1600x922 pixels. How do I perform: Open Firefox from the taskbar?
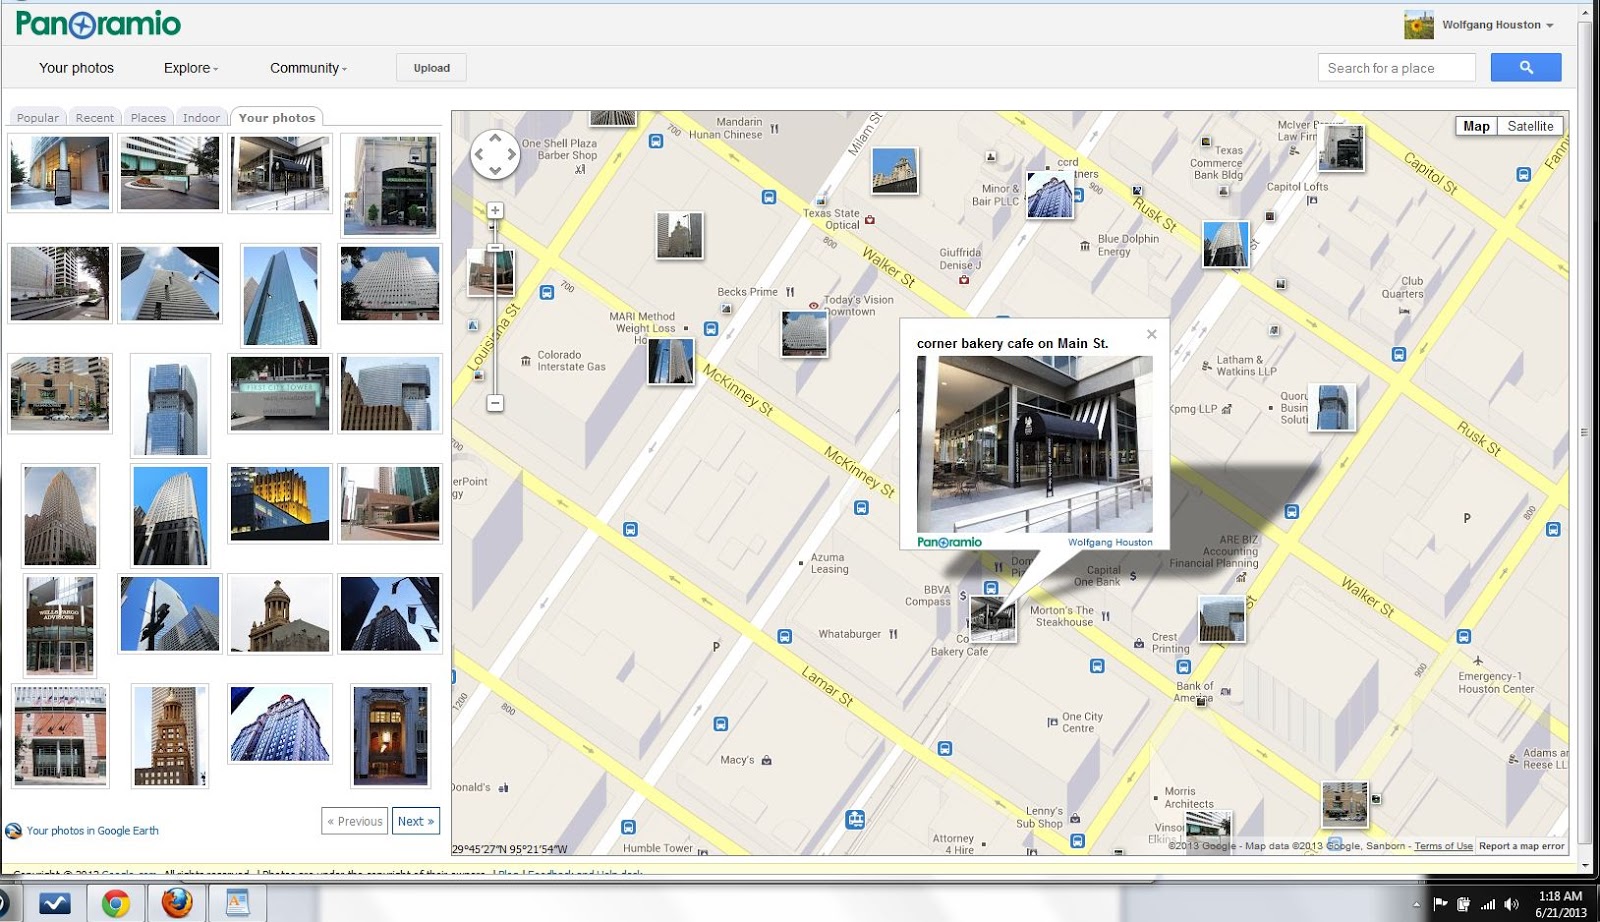(x=177, y=903)
